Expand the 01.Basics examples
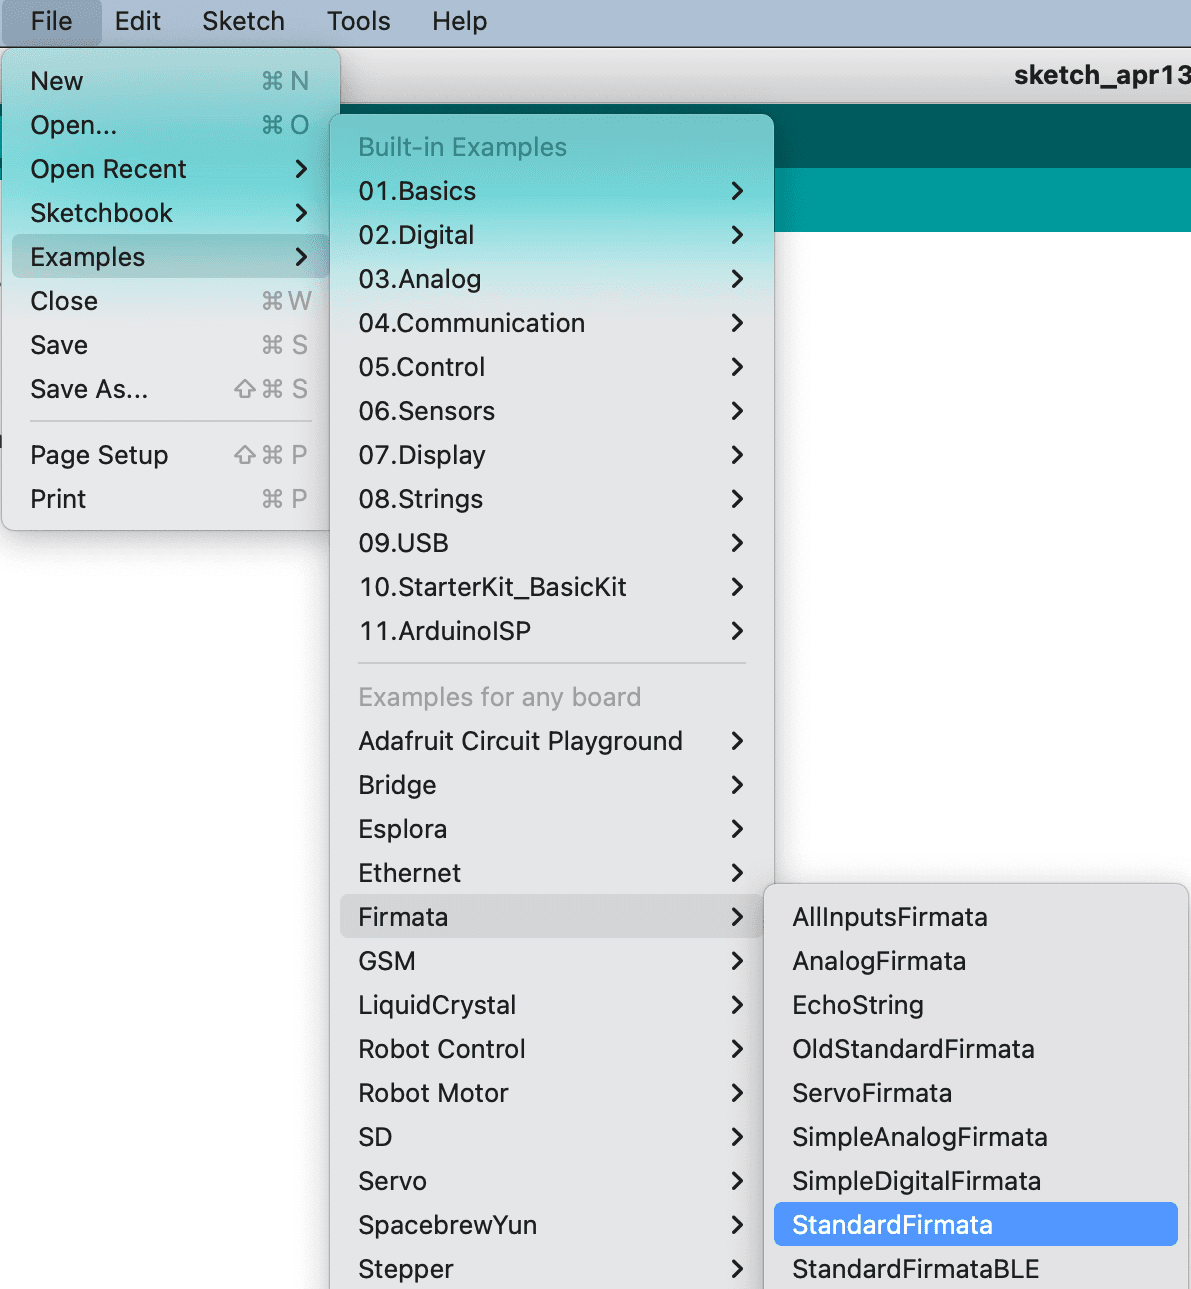 tap(551, 191)
